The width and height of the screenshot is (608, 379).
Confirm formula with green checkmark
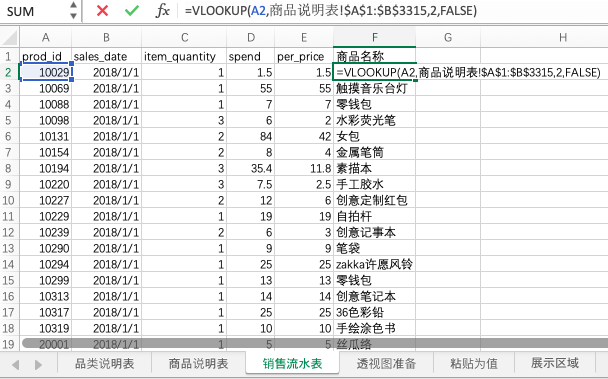click(x=132, y=10)
